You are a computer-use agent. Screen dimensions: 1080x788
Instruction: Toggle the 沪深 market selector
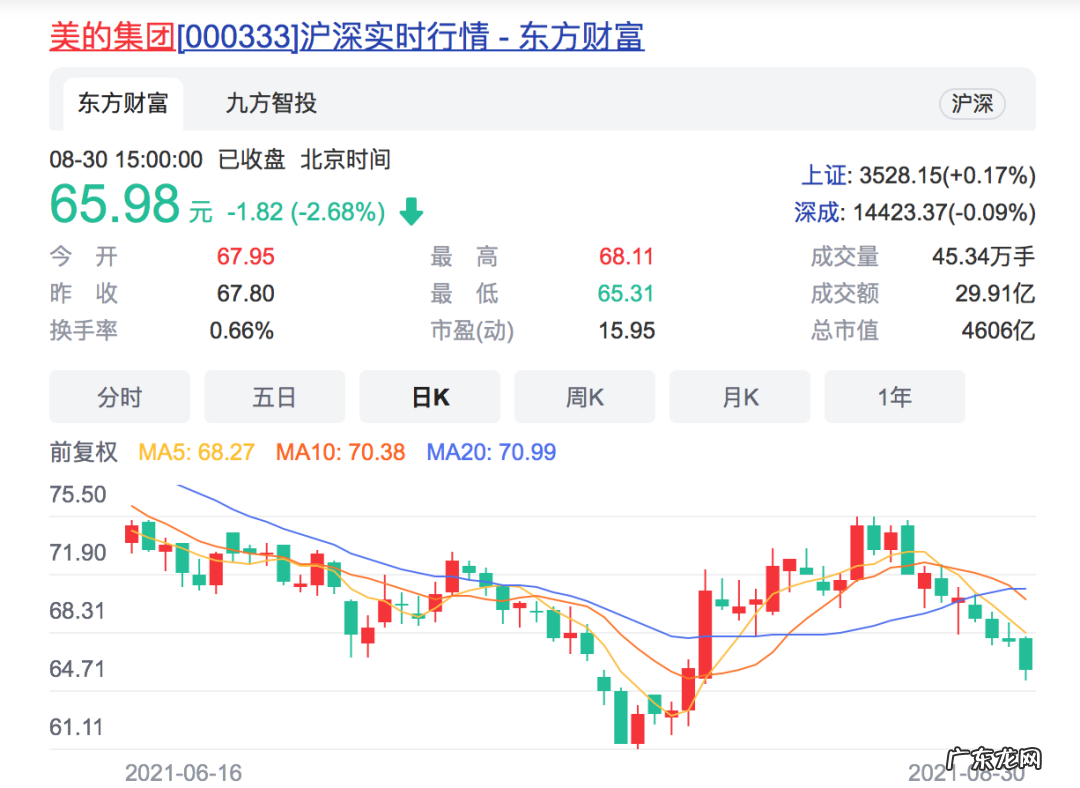(971, 104)
